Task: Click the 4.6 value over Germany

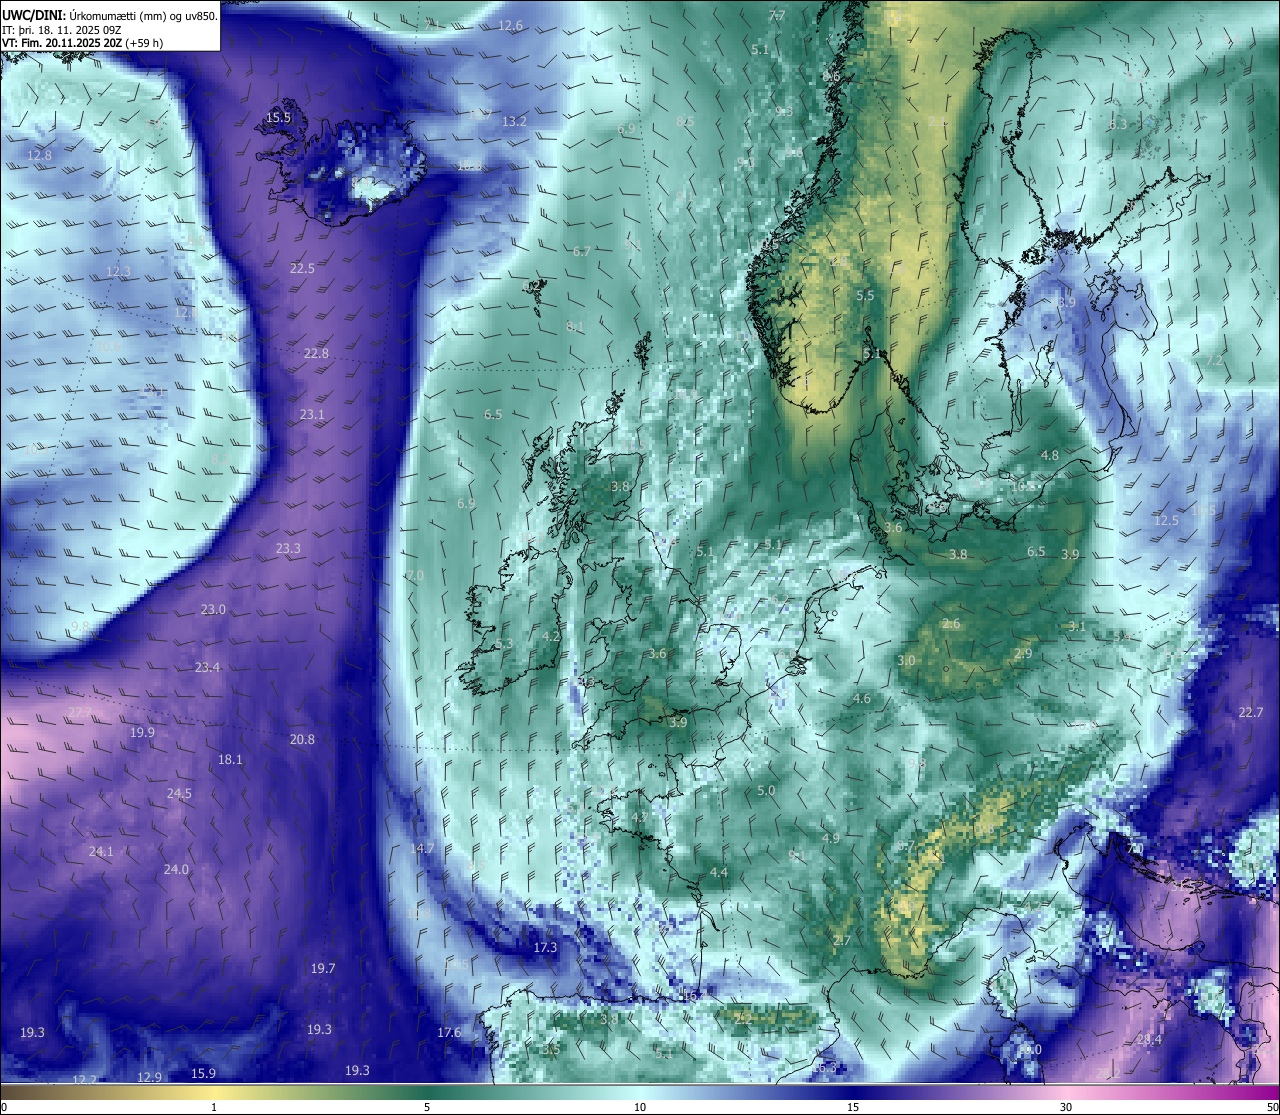Action: point(862,698)
